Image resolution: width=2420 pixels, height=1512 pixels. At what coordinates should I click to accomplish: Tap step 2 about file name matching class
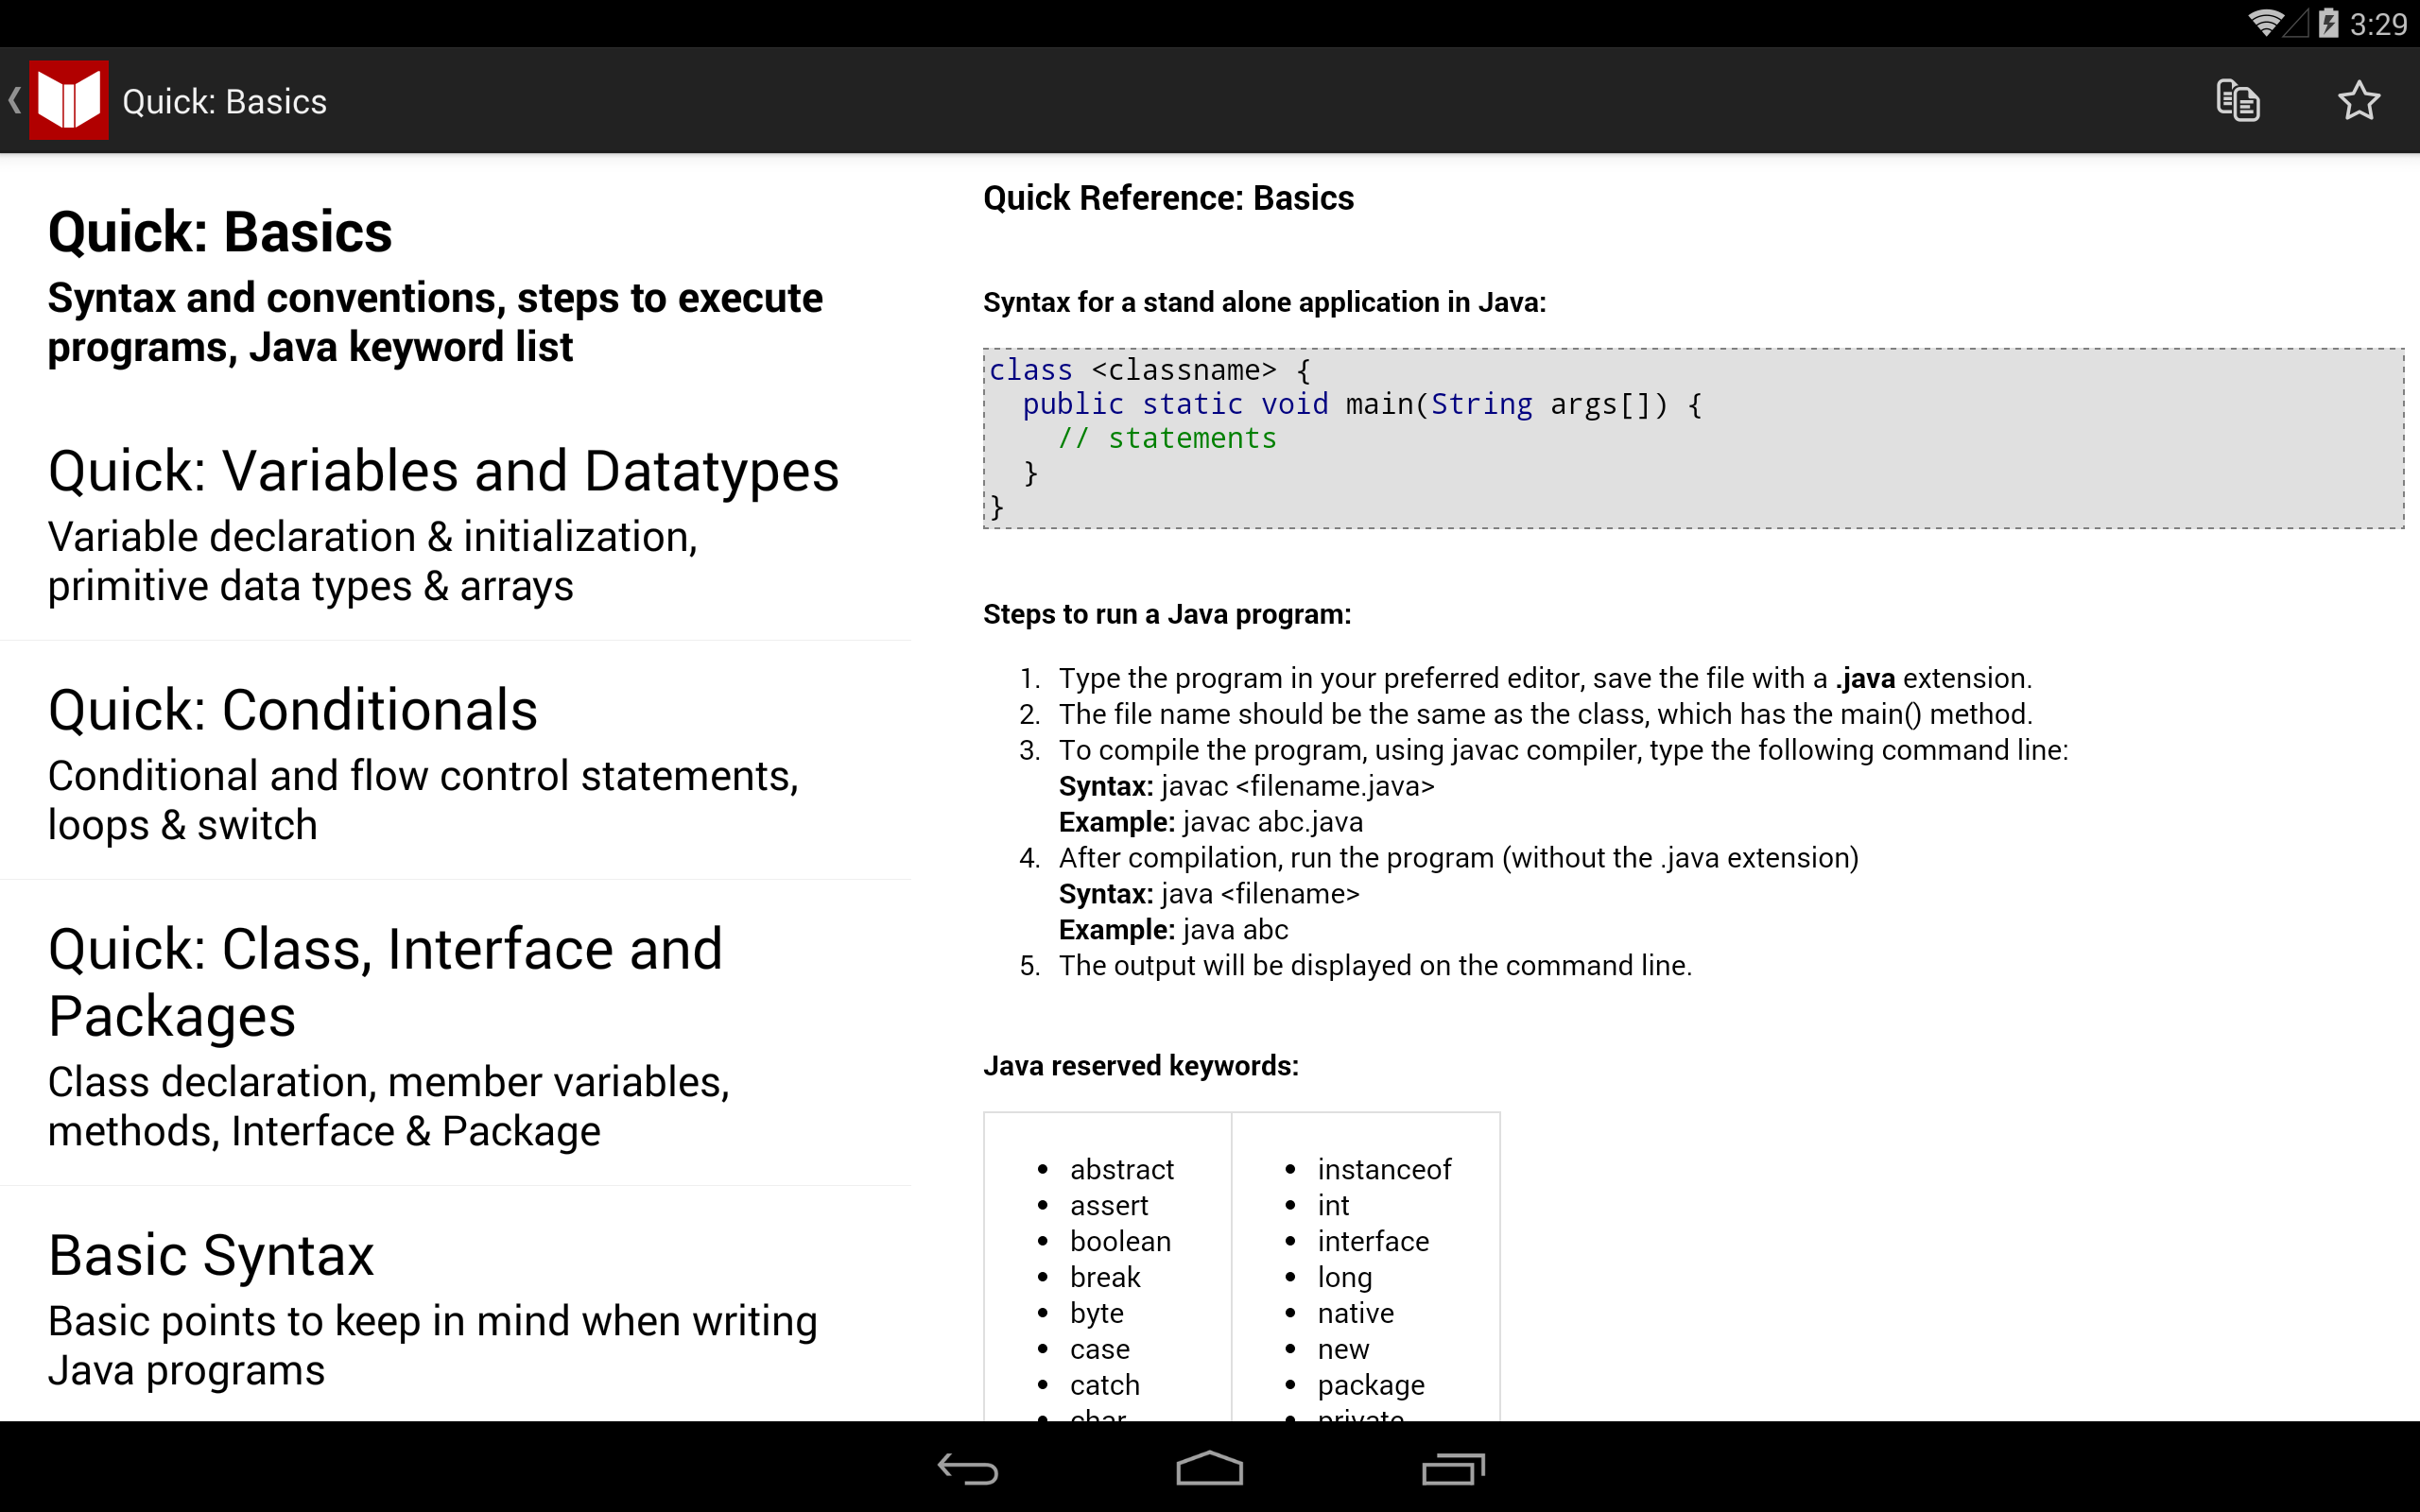pos(1545,714)
